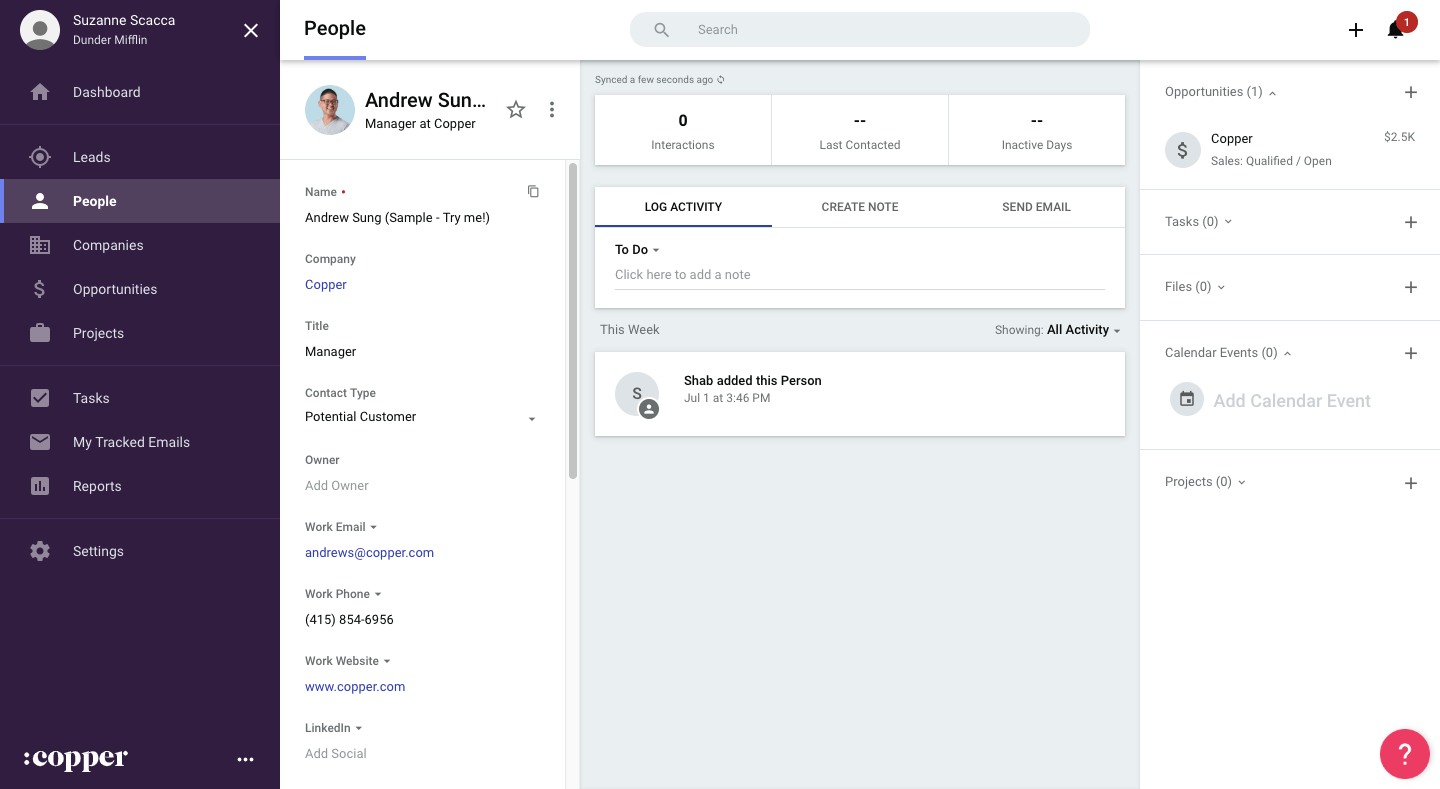The height and width of the screenshot is (789, 1440).
Task: Open the Copper company link
Action: 326,285
